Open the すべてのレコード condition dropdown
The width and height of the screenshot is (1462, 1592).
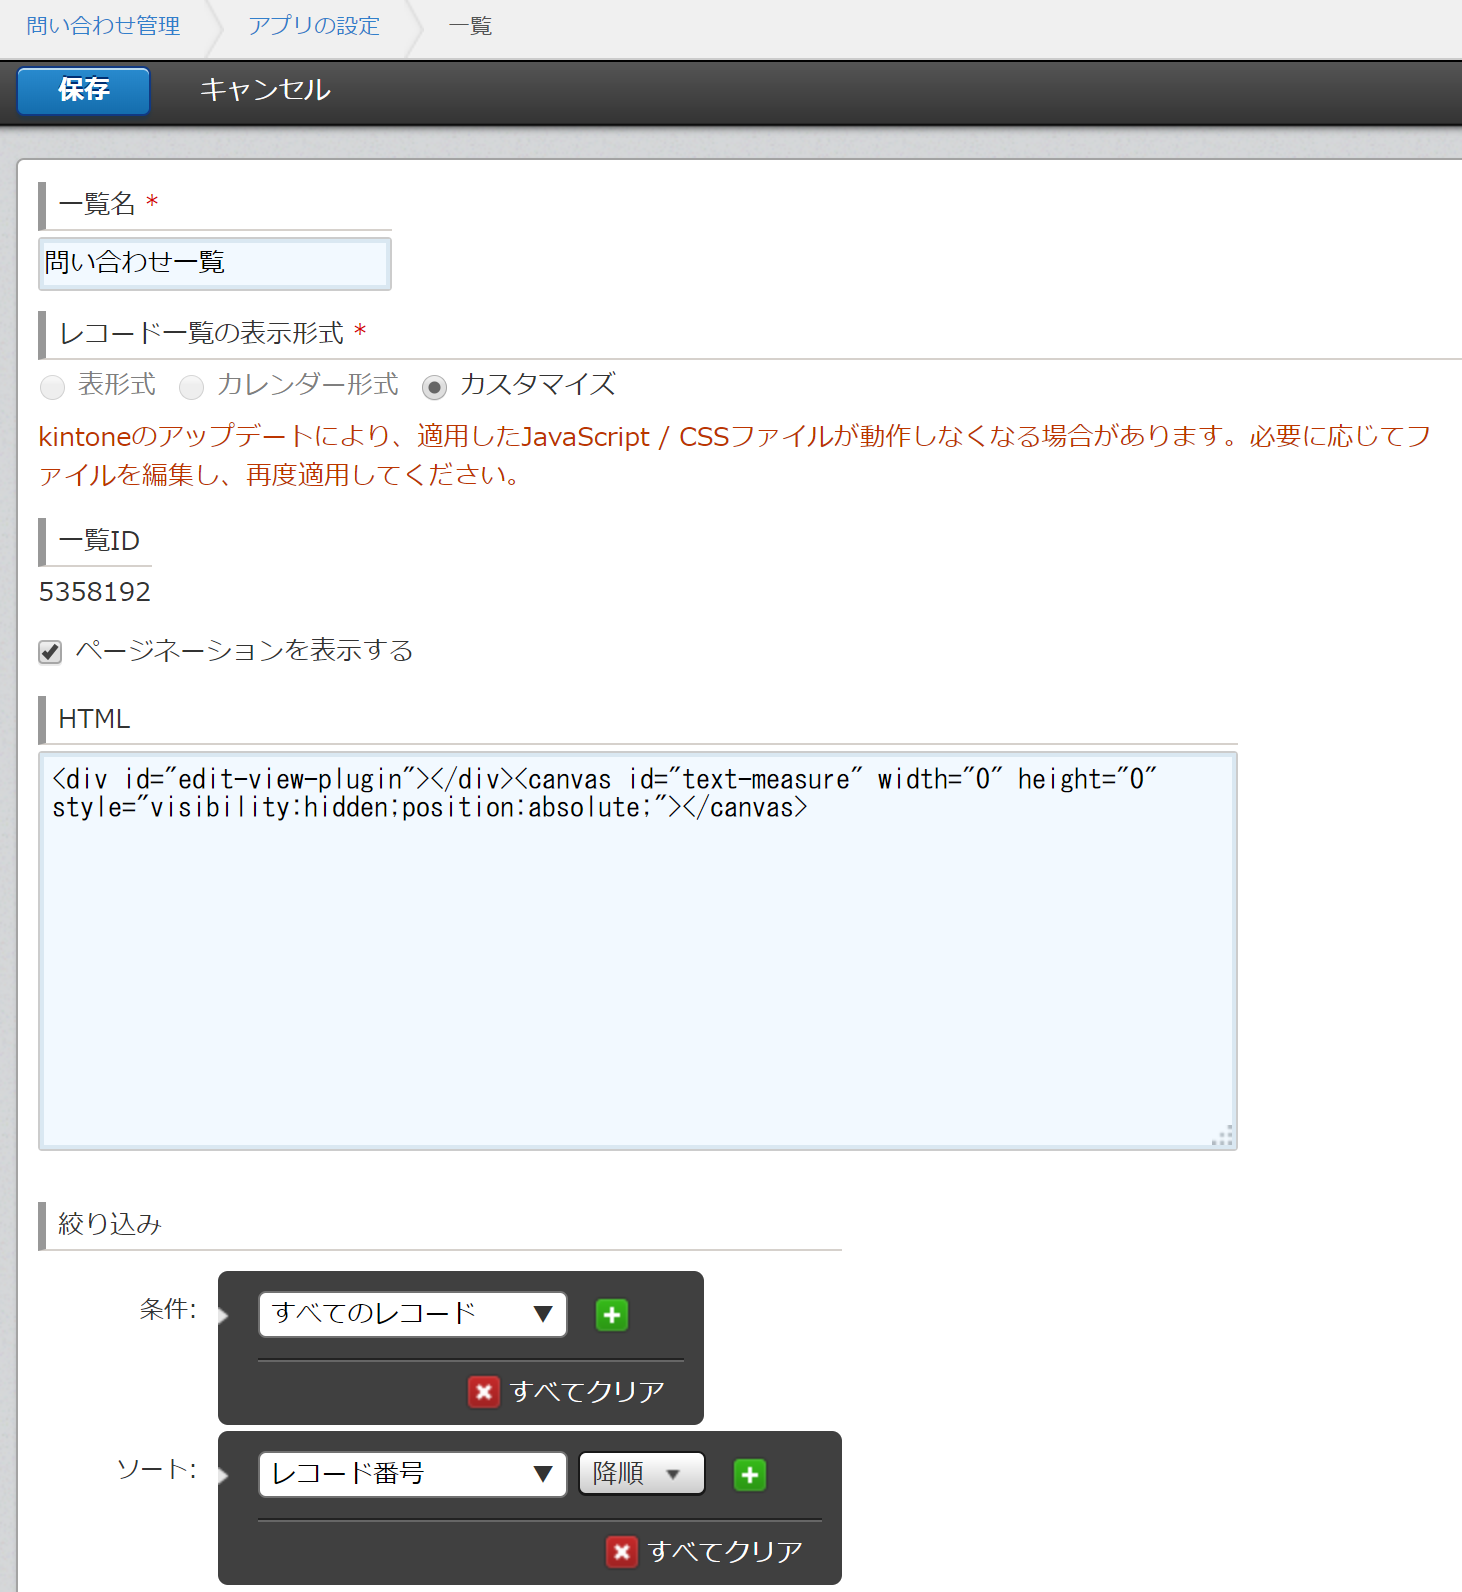coord(412,1314)
